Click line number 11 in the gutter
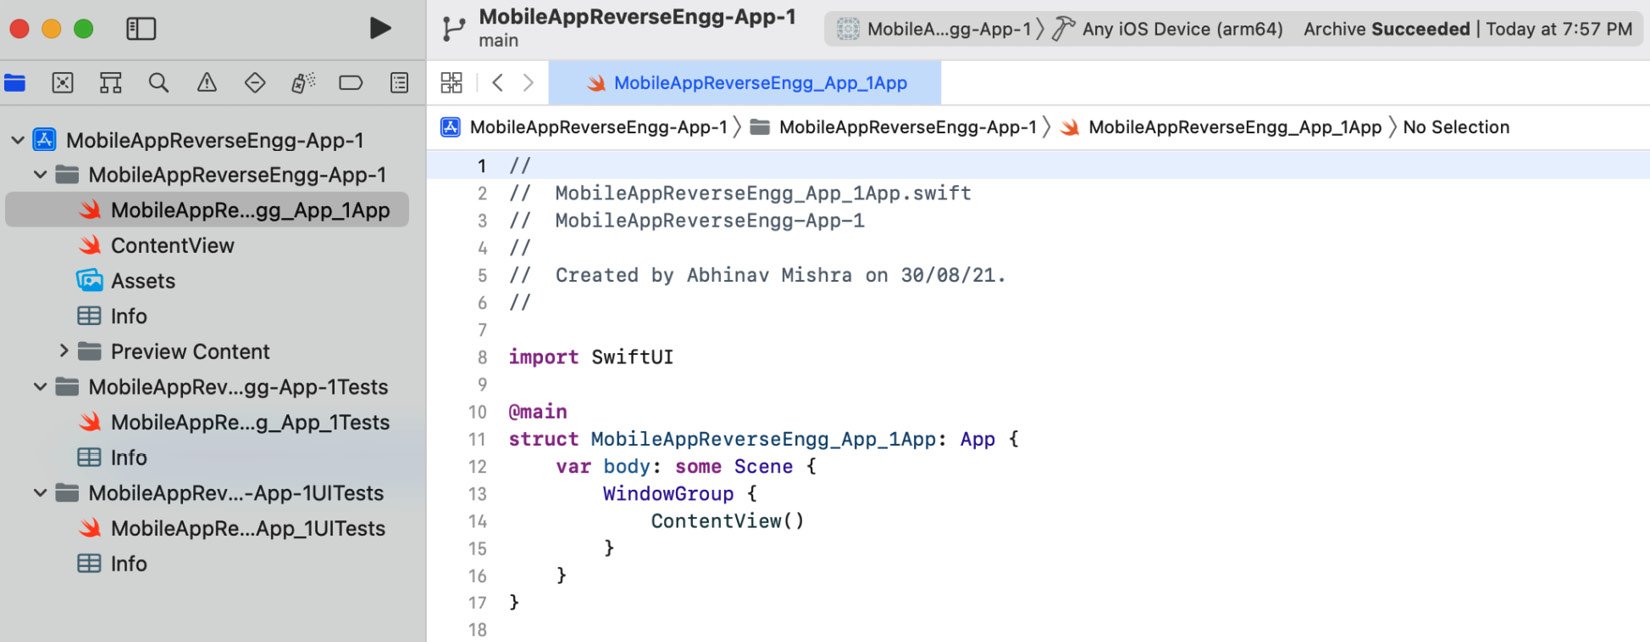This screenshot has width=1650, height=642. click(477, 439)
